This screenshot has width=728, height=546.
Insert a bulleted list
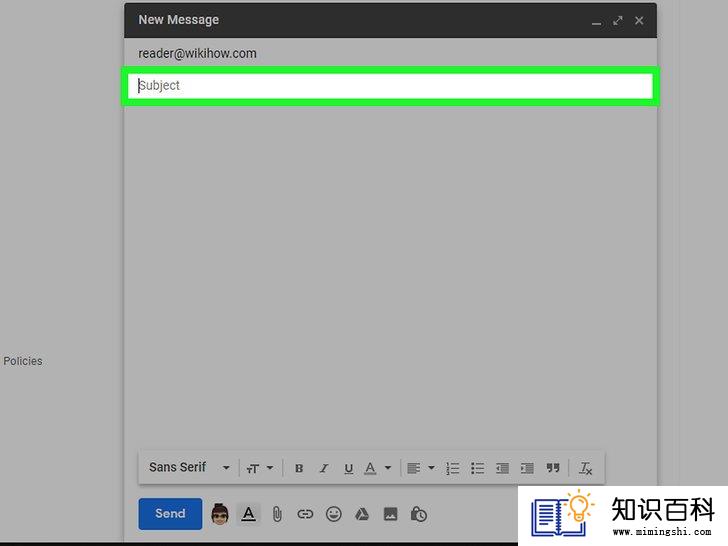[x=477, y=468]
